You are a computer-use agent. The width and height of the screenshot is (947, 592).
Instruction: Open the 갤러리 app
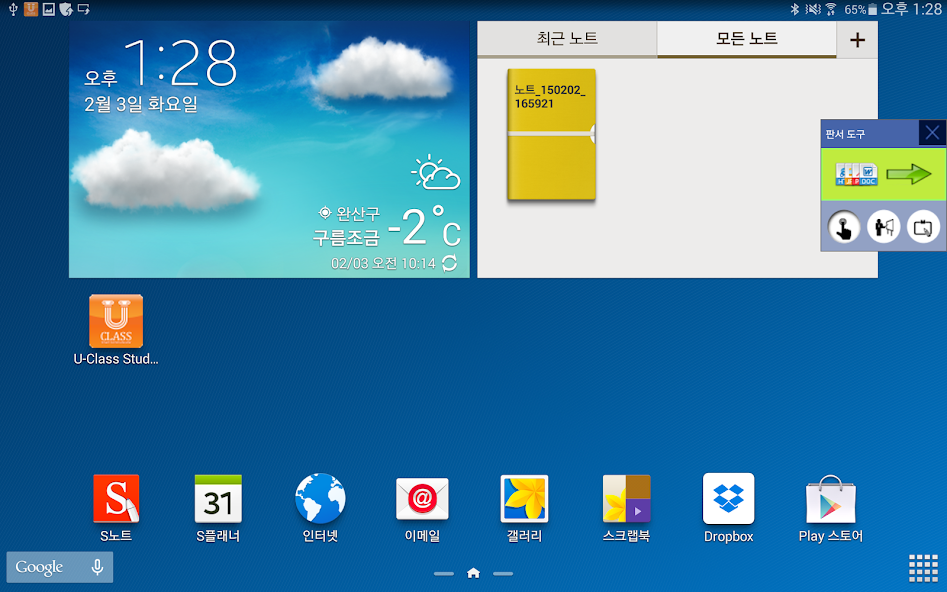pos(524,499)
